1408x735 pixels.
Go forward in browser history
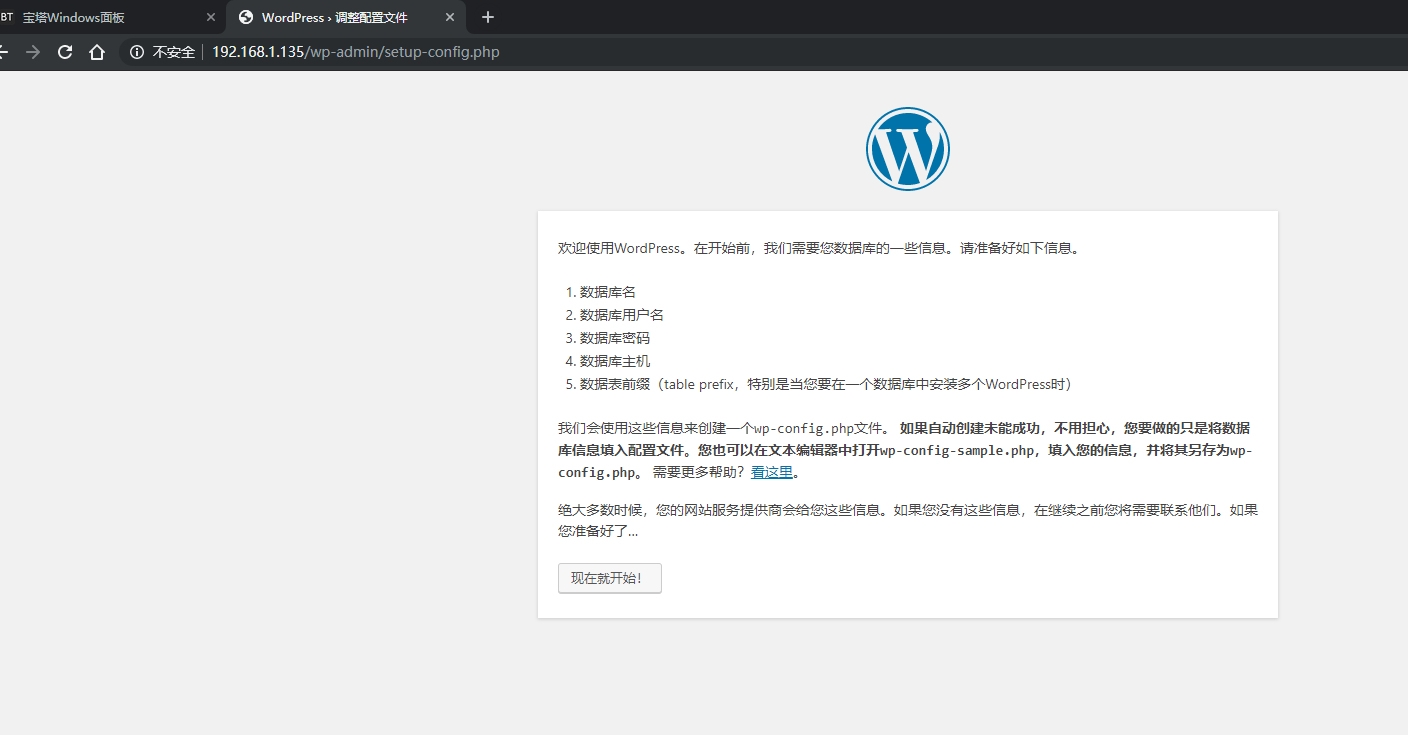(33, 52)
